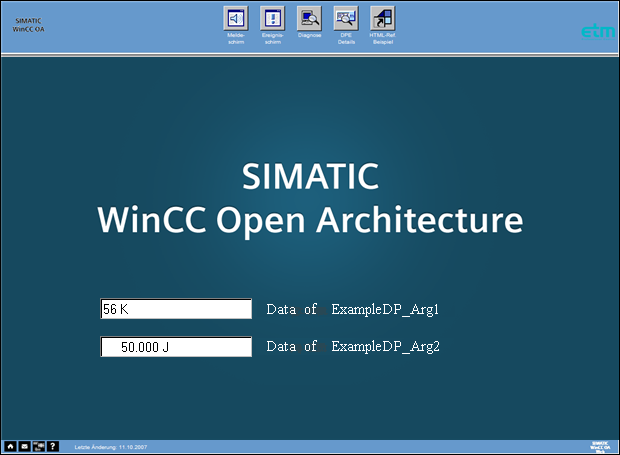
Task: Click the question mark help icon
Action: click(52, 446)
